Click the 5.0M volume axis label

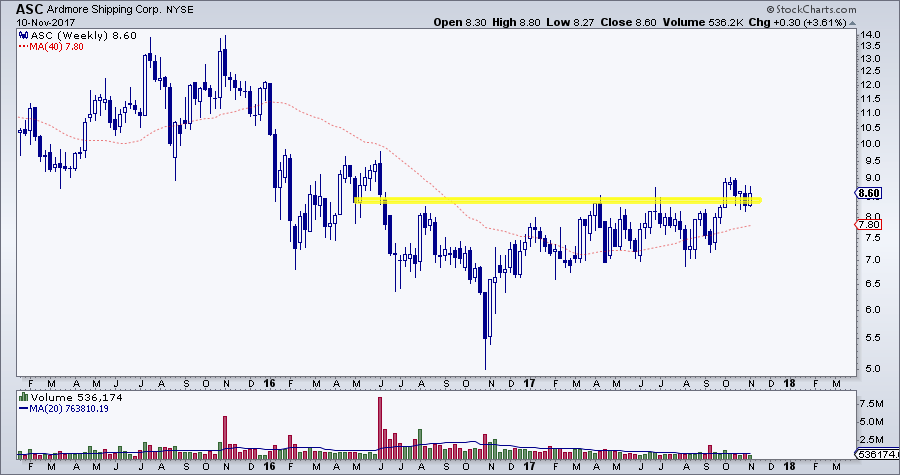[871, 422]
